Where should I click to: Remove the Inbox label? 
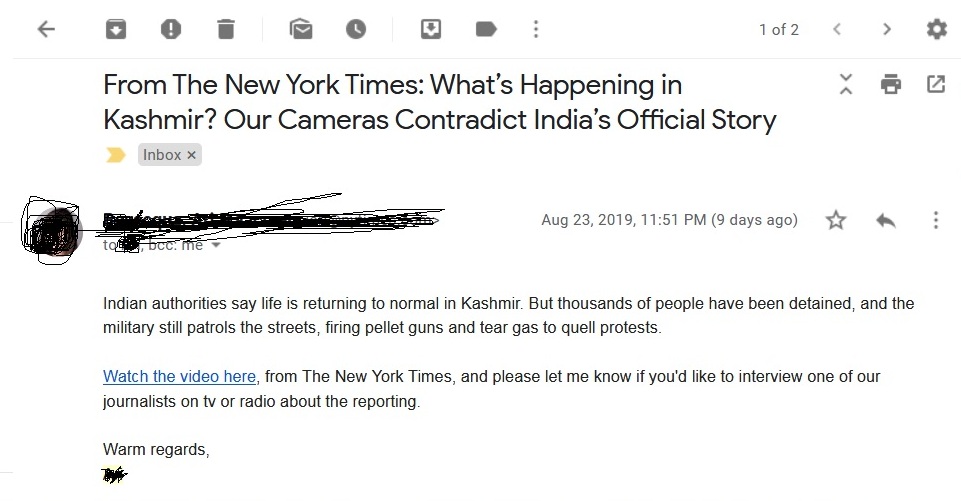(191, 155)
